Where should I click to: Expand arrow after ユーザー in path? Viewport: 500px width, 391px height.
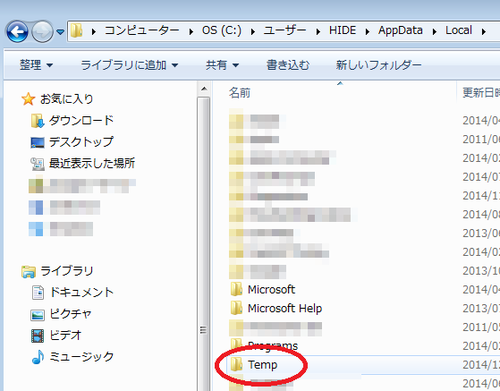point(318,32)
